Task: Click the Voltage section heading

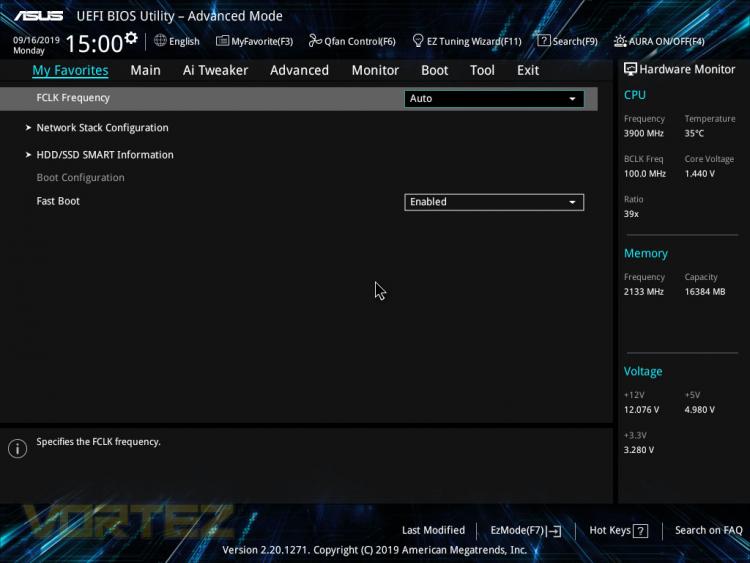Action: coord(643,372)
